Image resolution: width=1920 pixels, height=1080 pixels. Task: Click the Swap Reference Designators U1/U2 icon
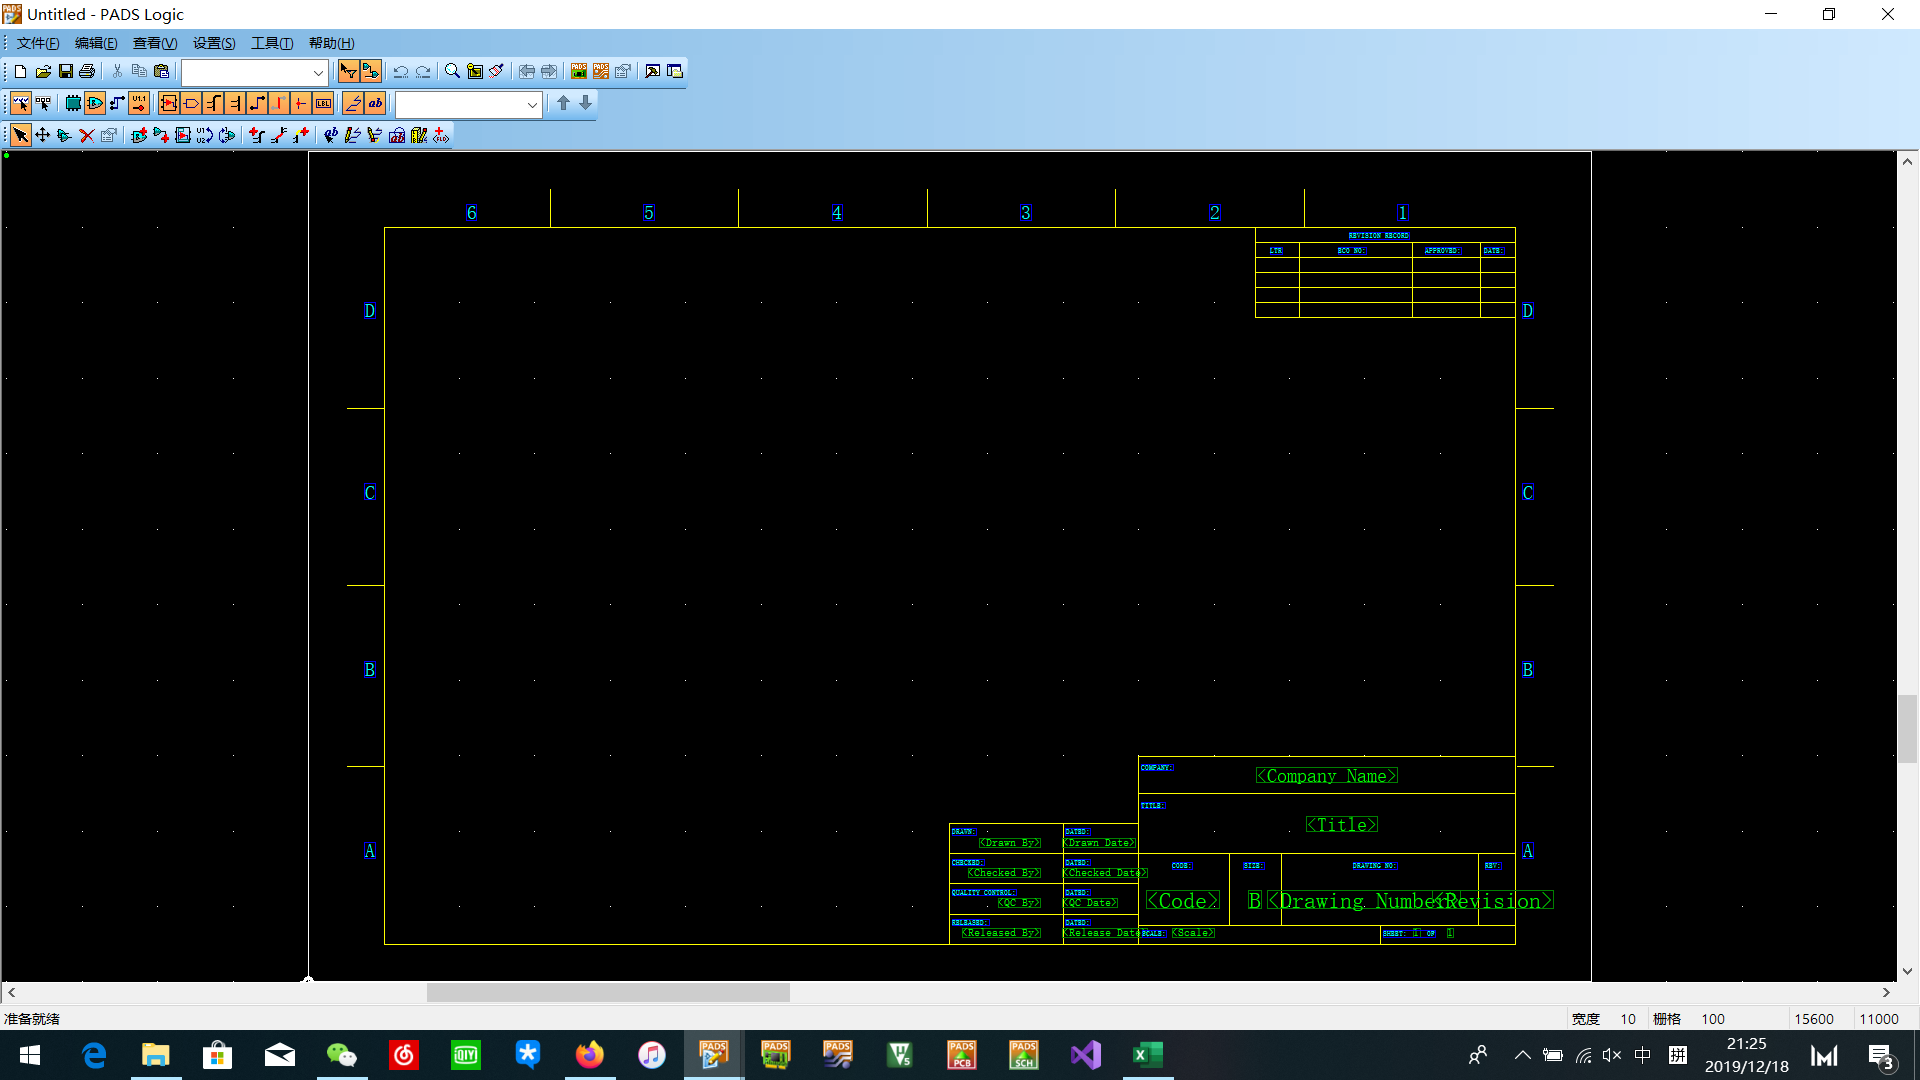pyautogui.click(x=205, y=135)
